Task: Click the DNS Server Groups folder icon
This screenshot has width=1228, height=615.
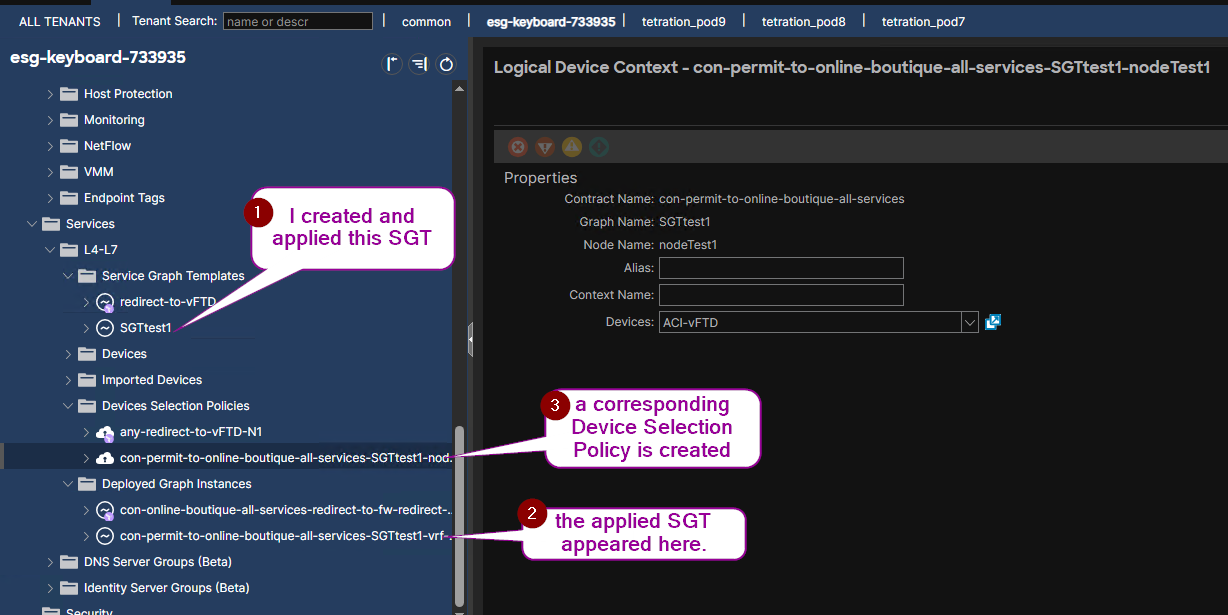Action: click(x=69, y=562)
